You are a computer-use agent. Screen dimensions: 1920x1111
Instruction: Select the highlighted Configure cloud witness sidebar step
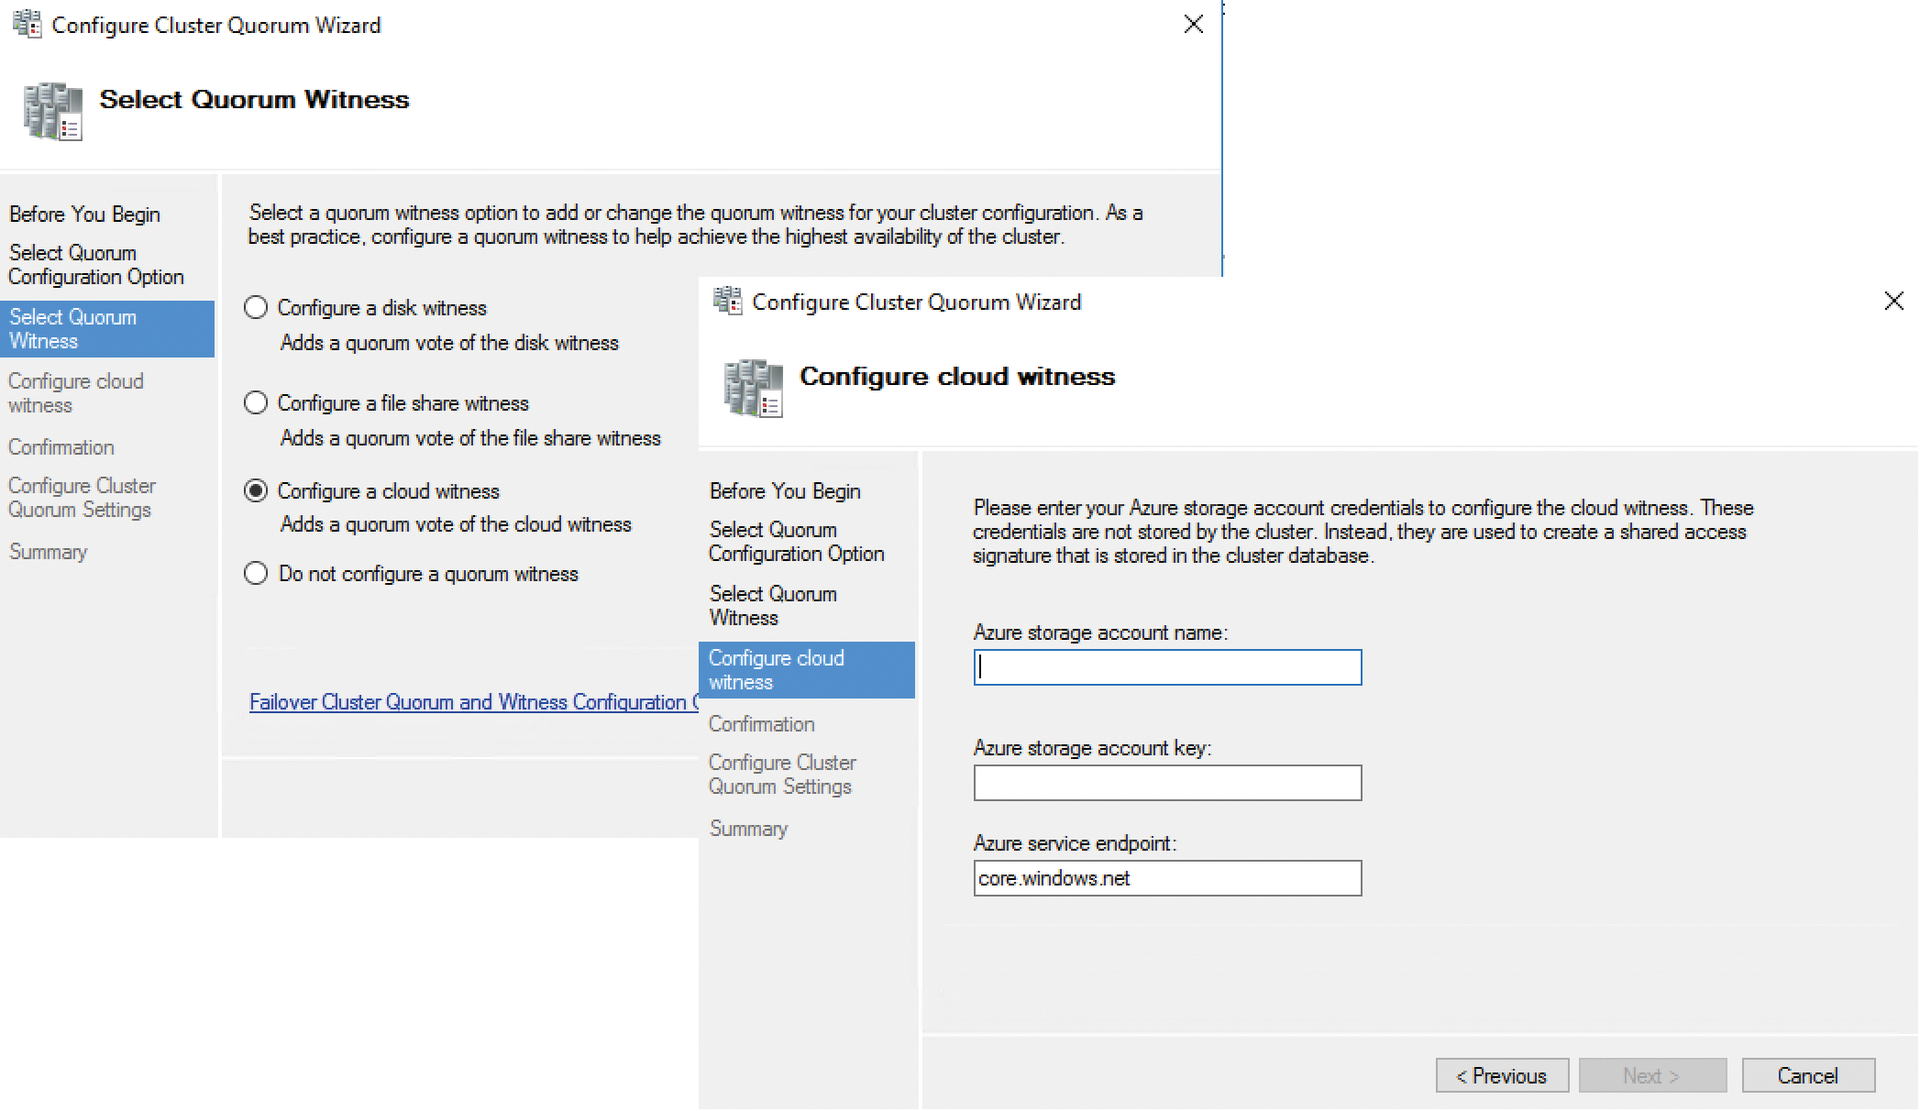pos(776,669)
